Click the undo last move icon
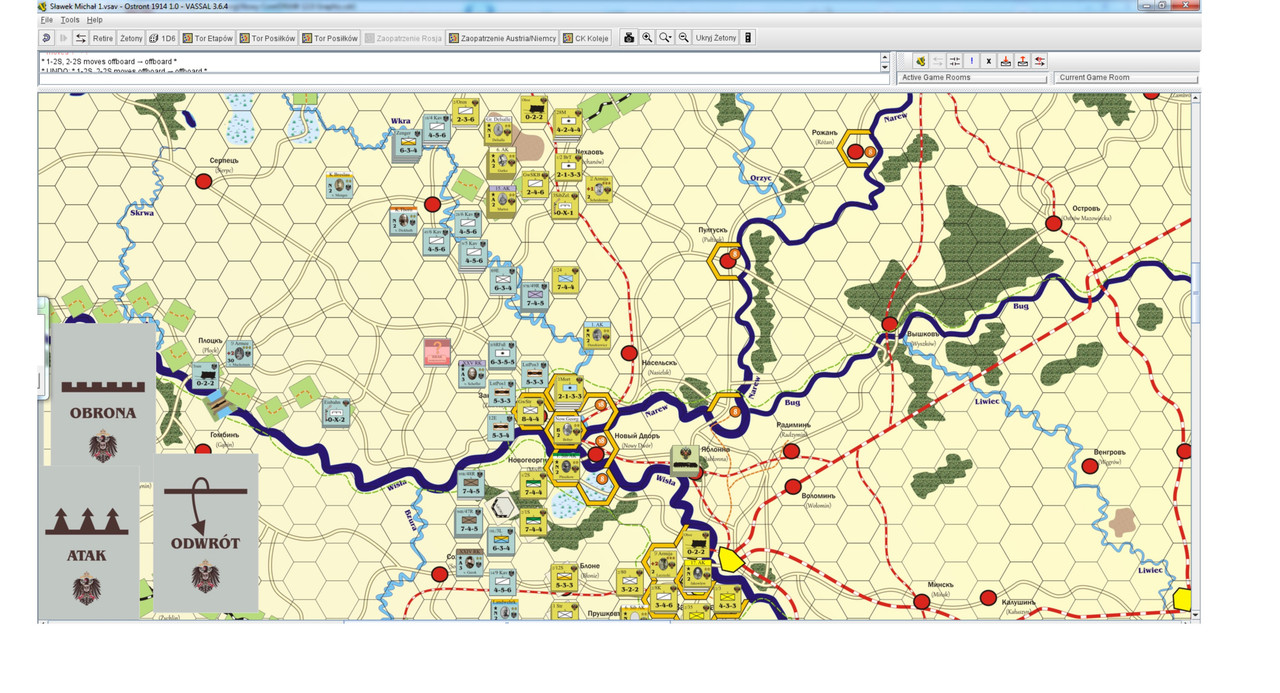This screenshot has height=693, width=1280. pos(45,38)
